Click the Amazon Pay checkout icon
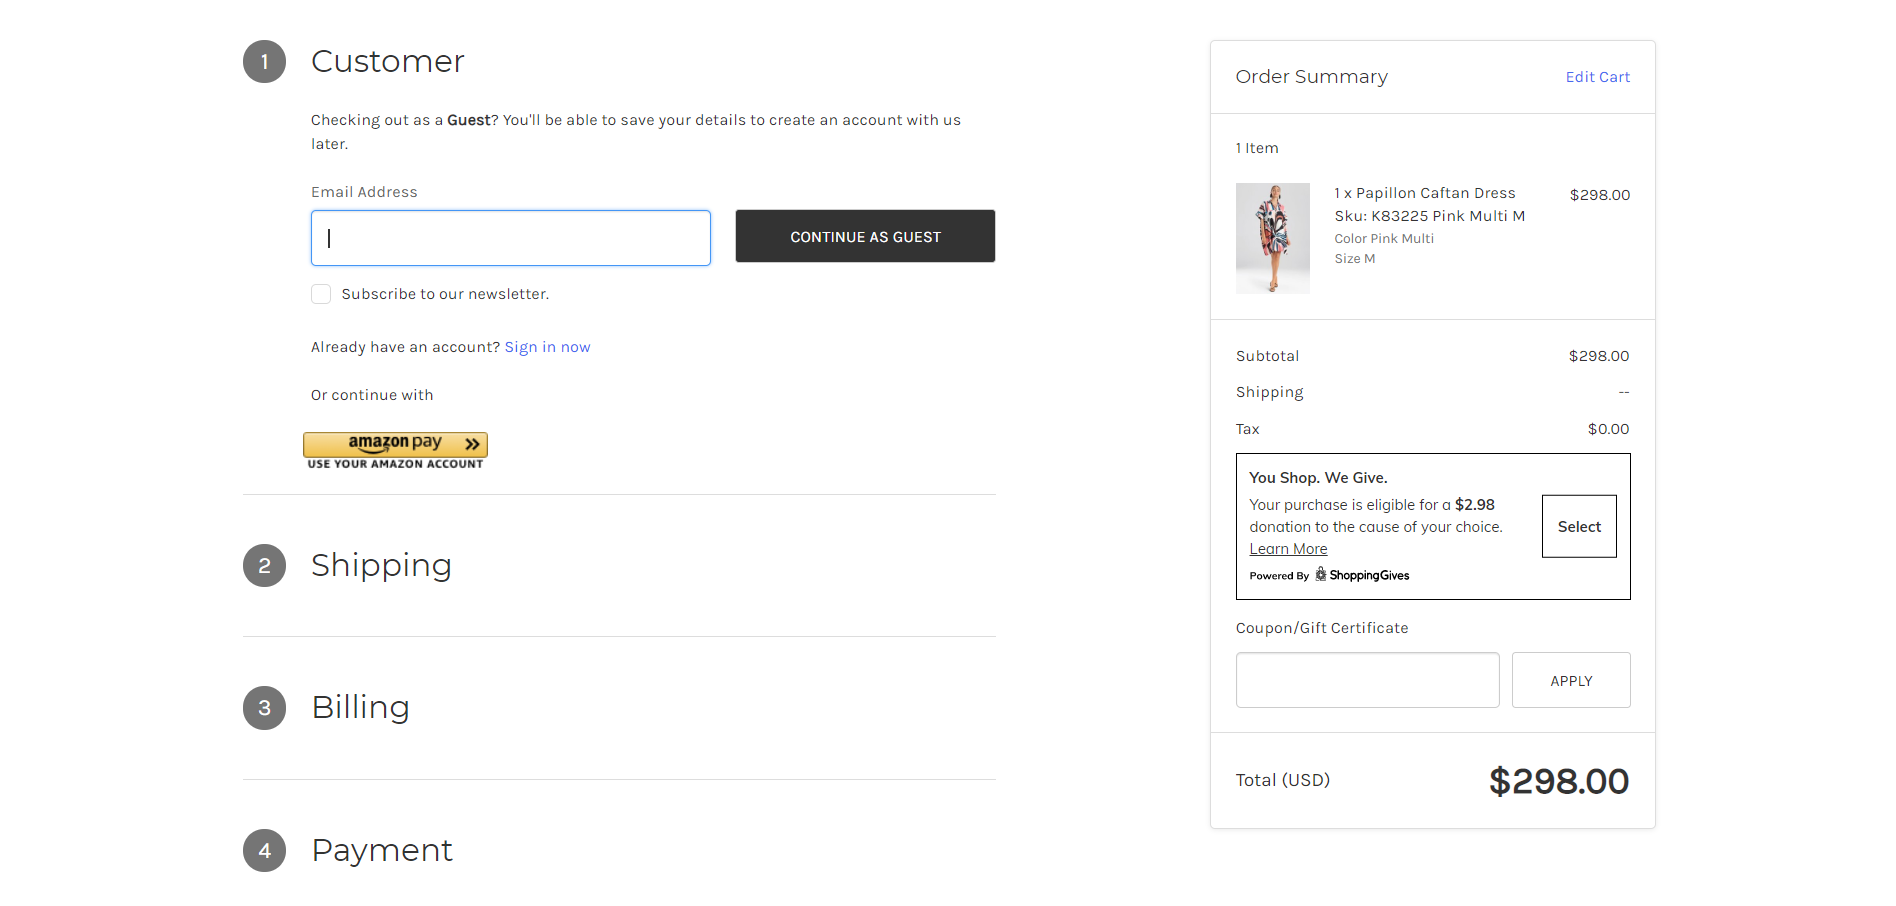1896x906 pixels. 395,449
